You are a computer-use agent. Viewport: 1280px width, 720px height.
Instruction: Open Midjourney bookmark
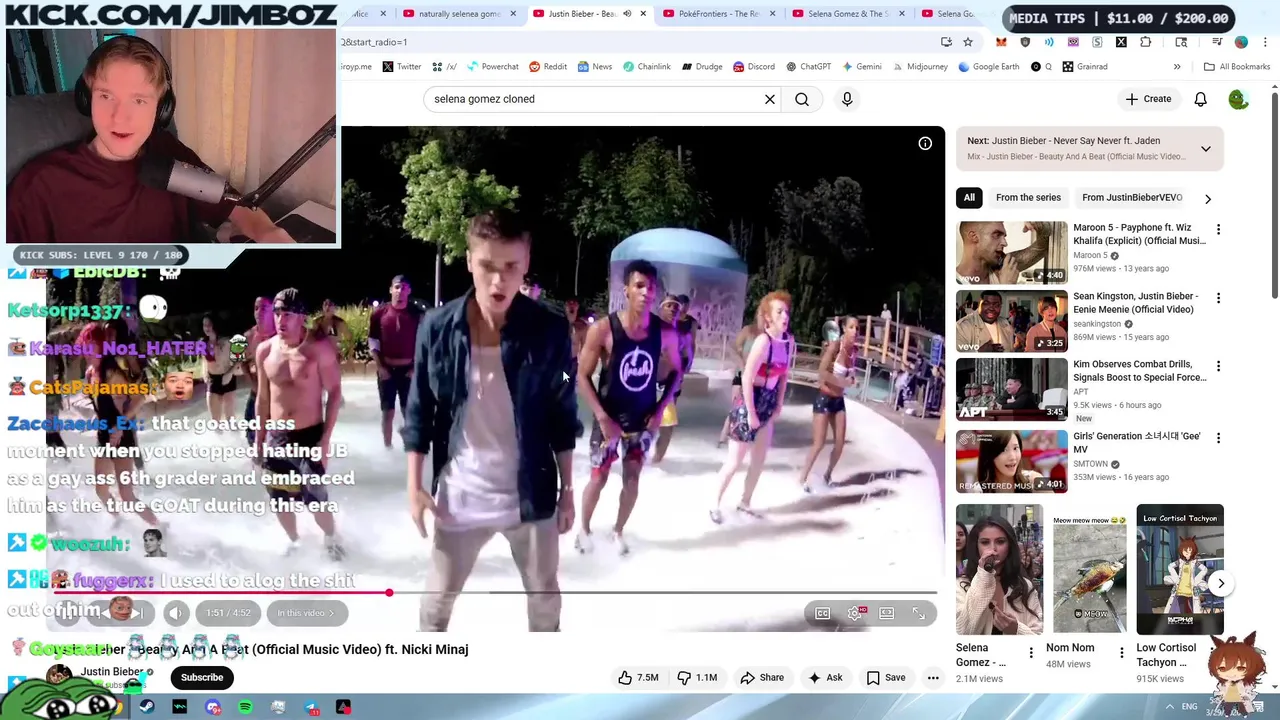920,67
